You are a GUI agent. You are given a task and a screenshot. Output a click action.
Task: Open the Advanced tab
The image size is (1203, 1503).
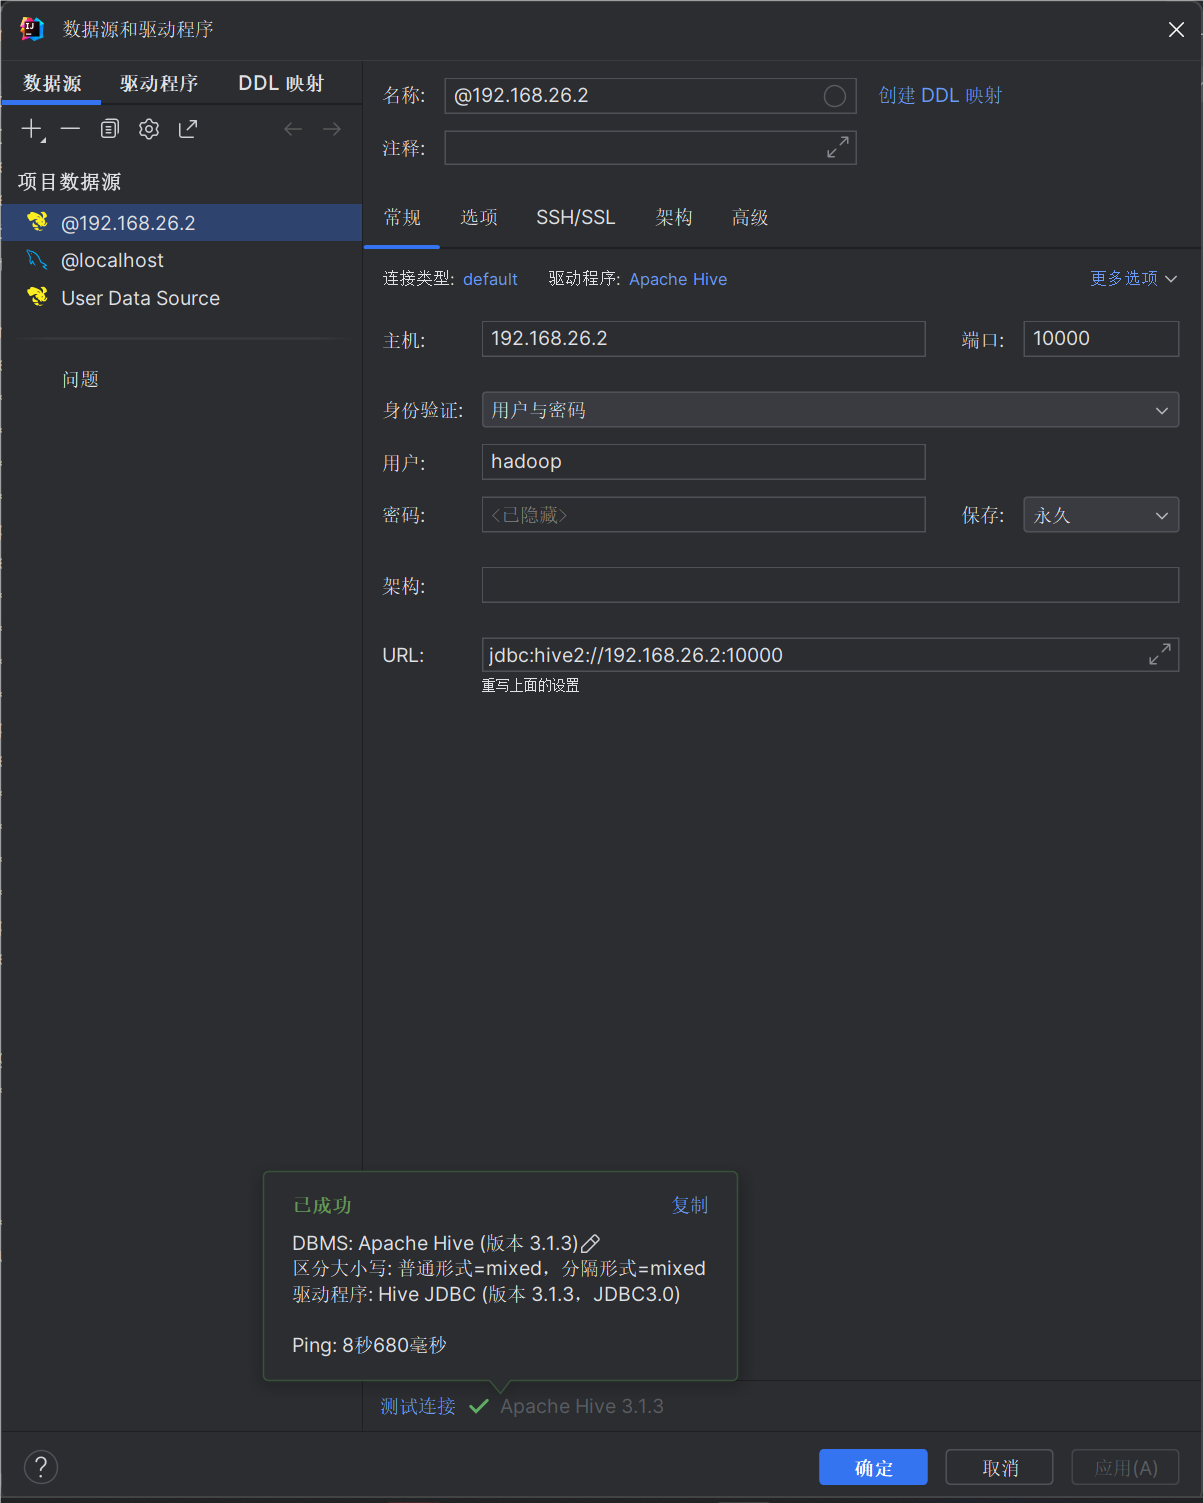coord(750,217)
